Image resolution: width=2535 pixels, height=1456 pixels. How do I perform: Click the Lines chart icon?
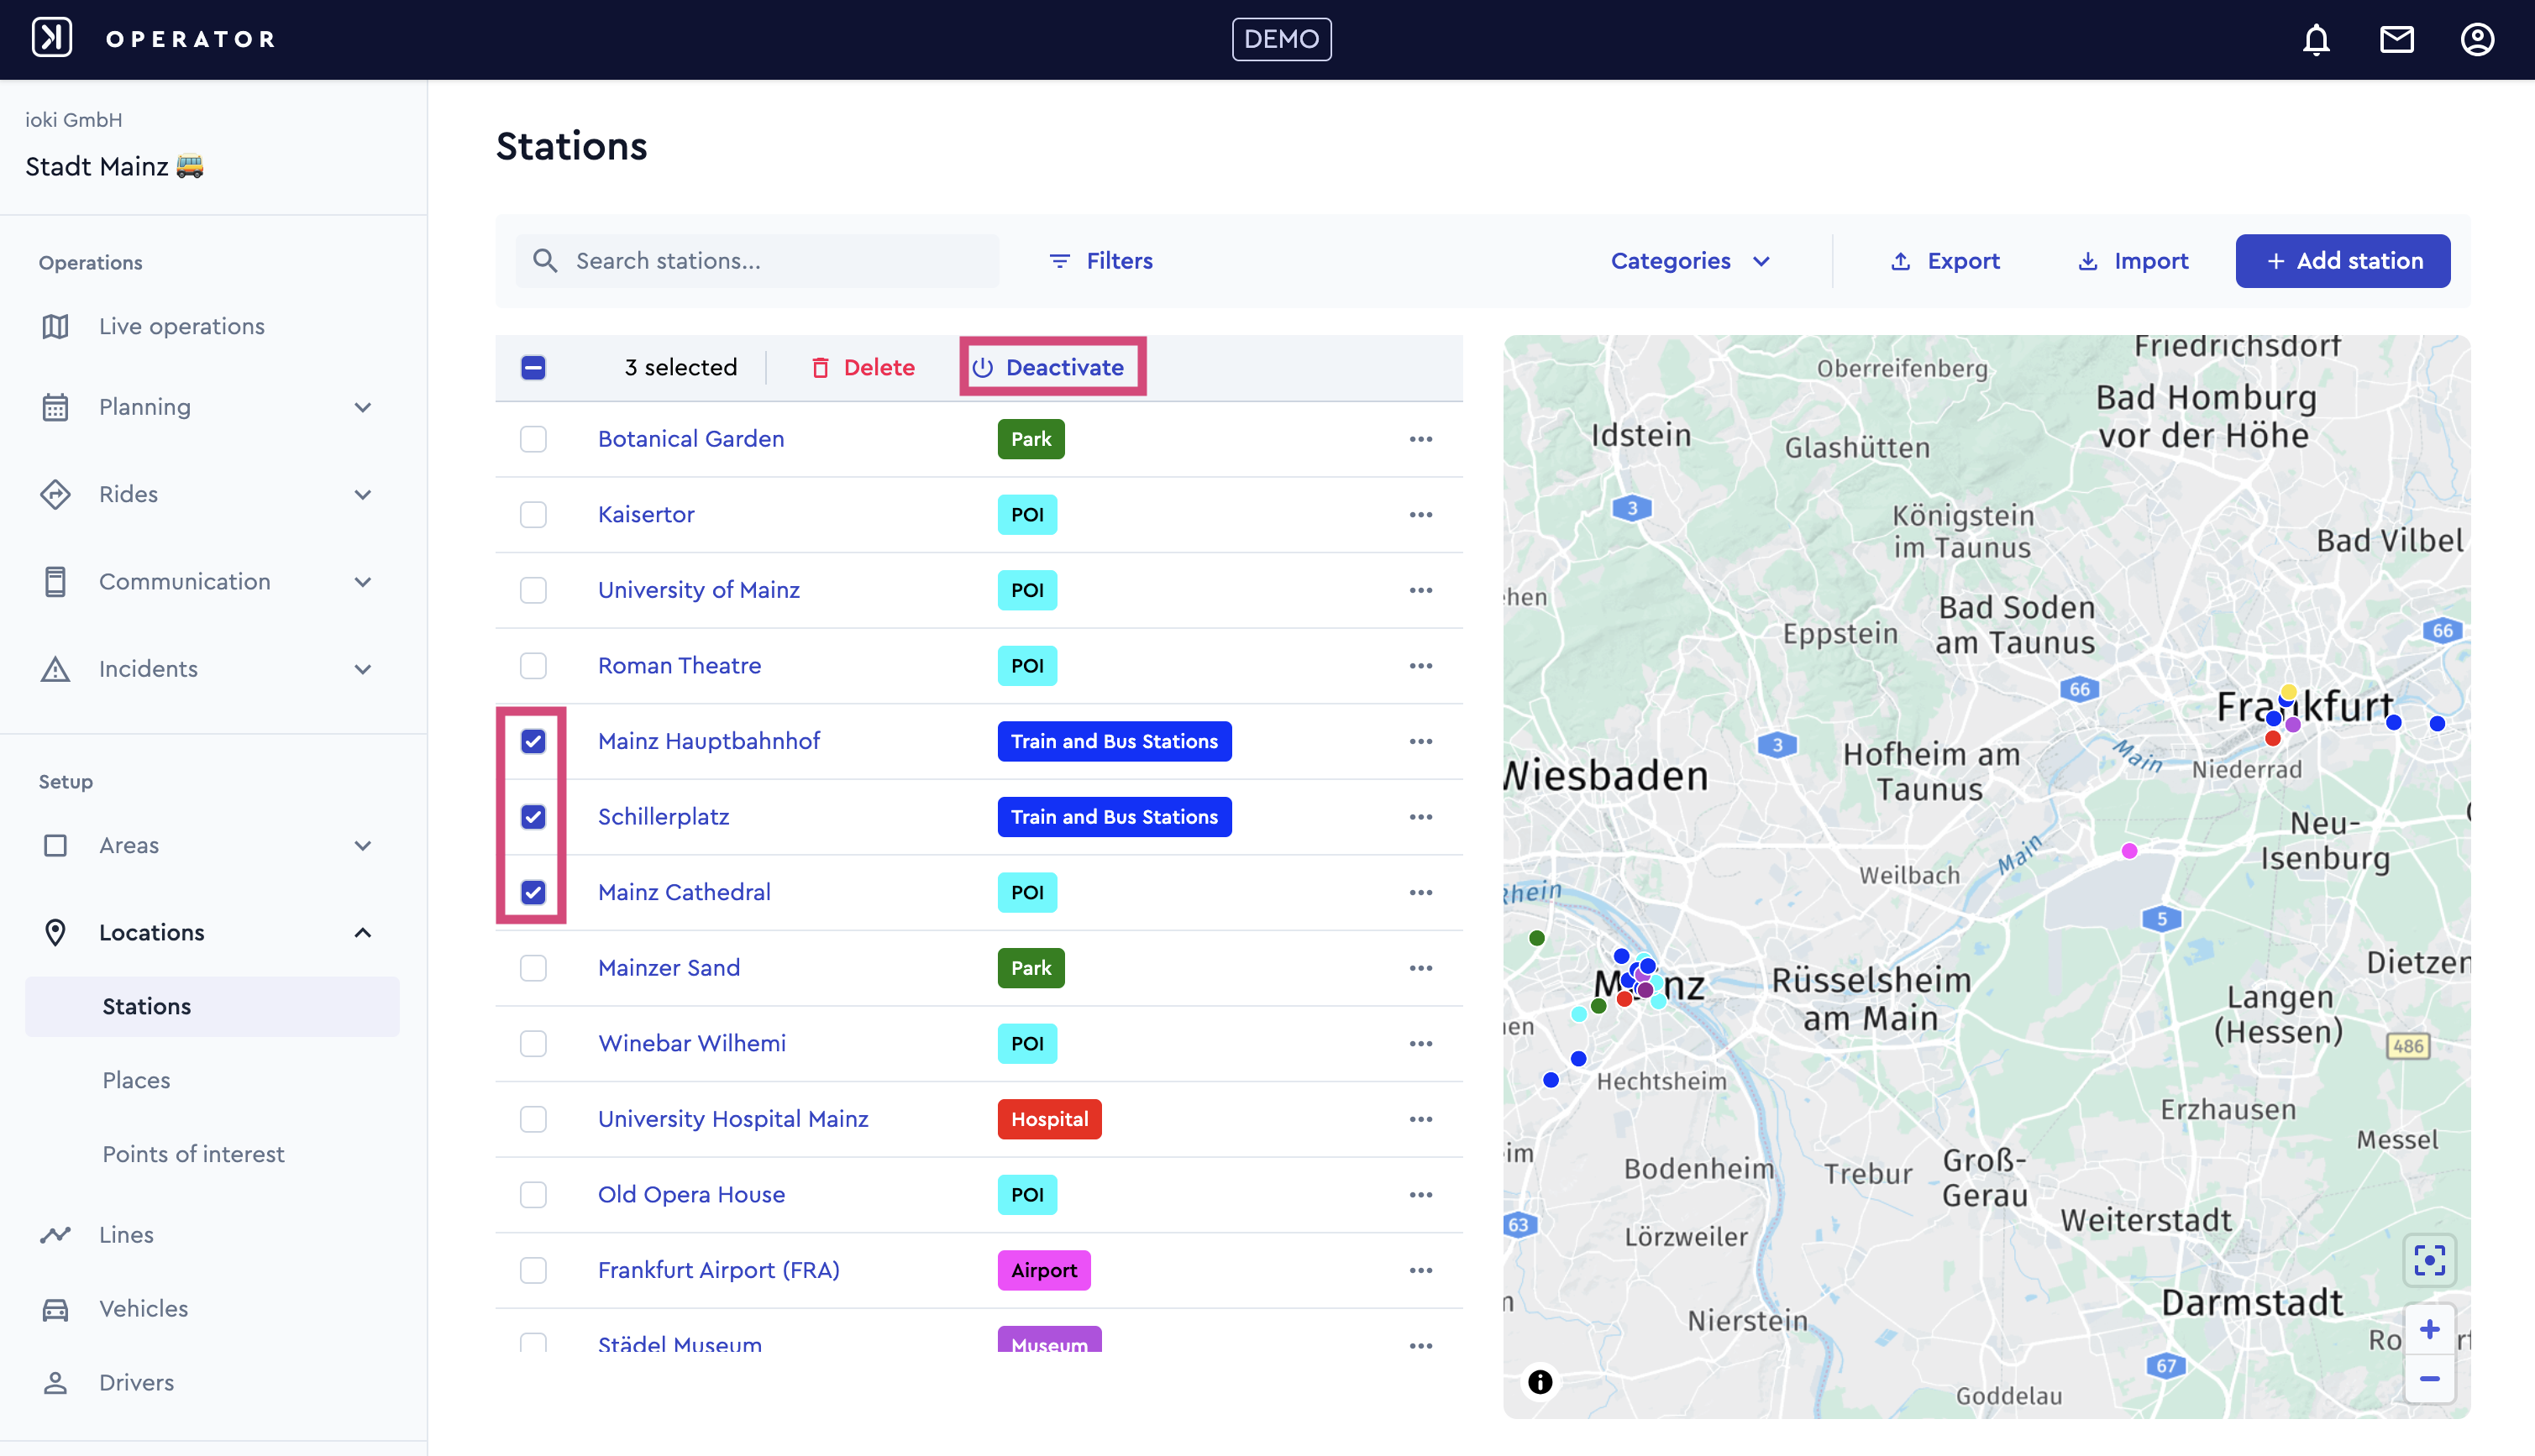click(56, 1235)
